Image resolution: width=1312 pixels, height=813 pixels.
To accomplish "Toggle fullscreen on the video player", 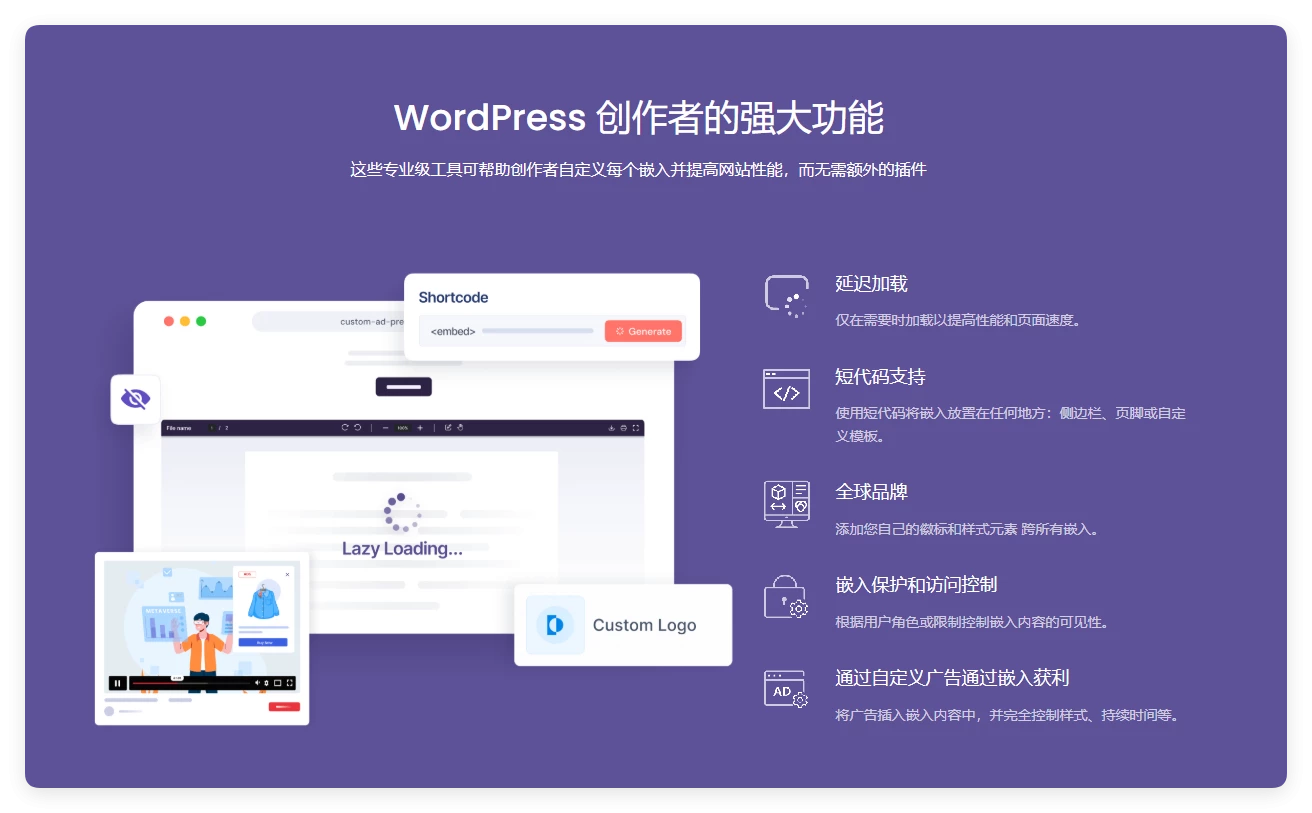I will pyautogui.click(x=290, y=683).
